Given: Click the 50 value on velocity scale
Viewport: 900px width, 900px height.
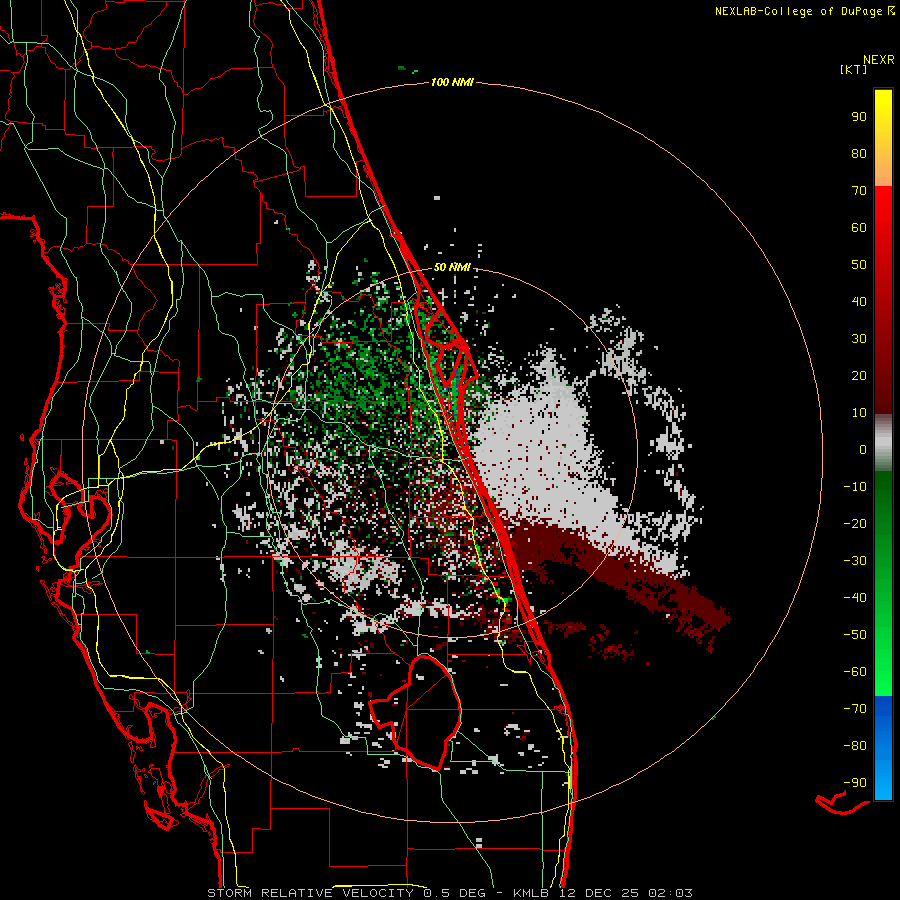Looking at the screenshot, I should coord(859,265).
